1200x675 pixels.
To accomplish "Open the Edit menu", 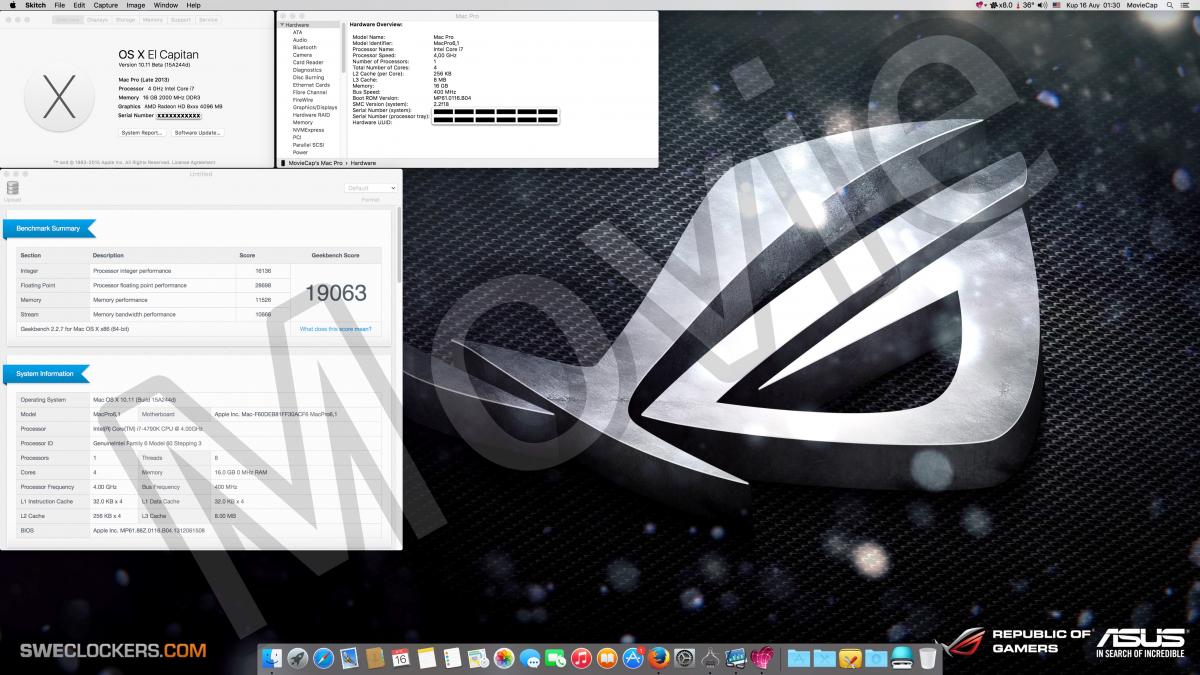I will [79, 5].
